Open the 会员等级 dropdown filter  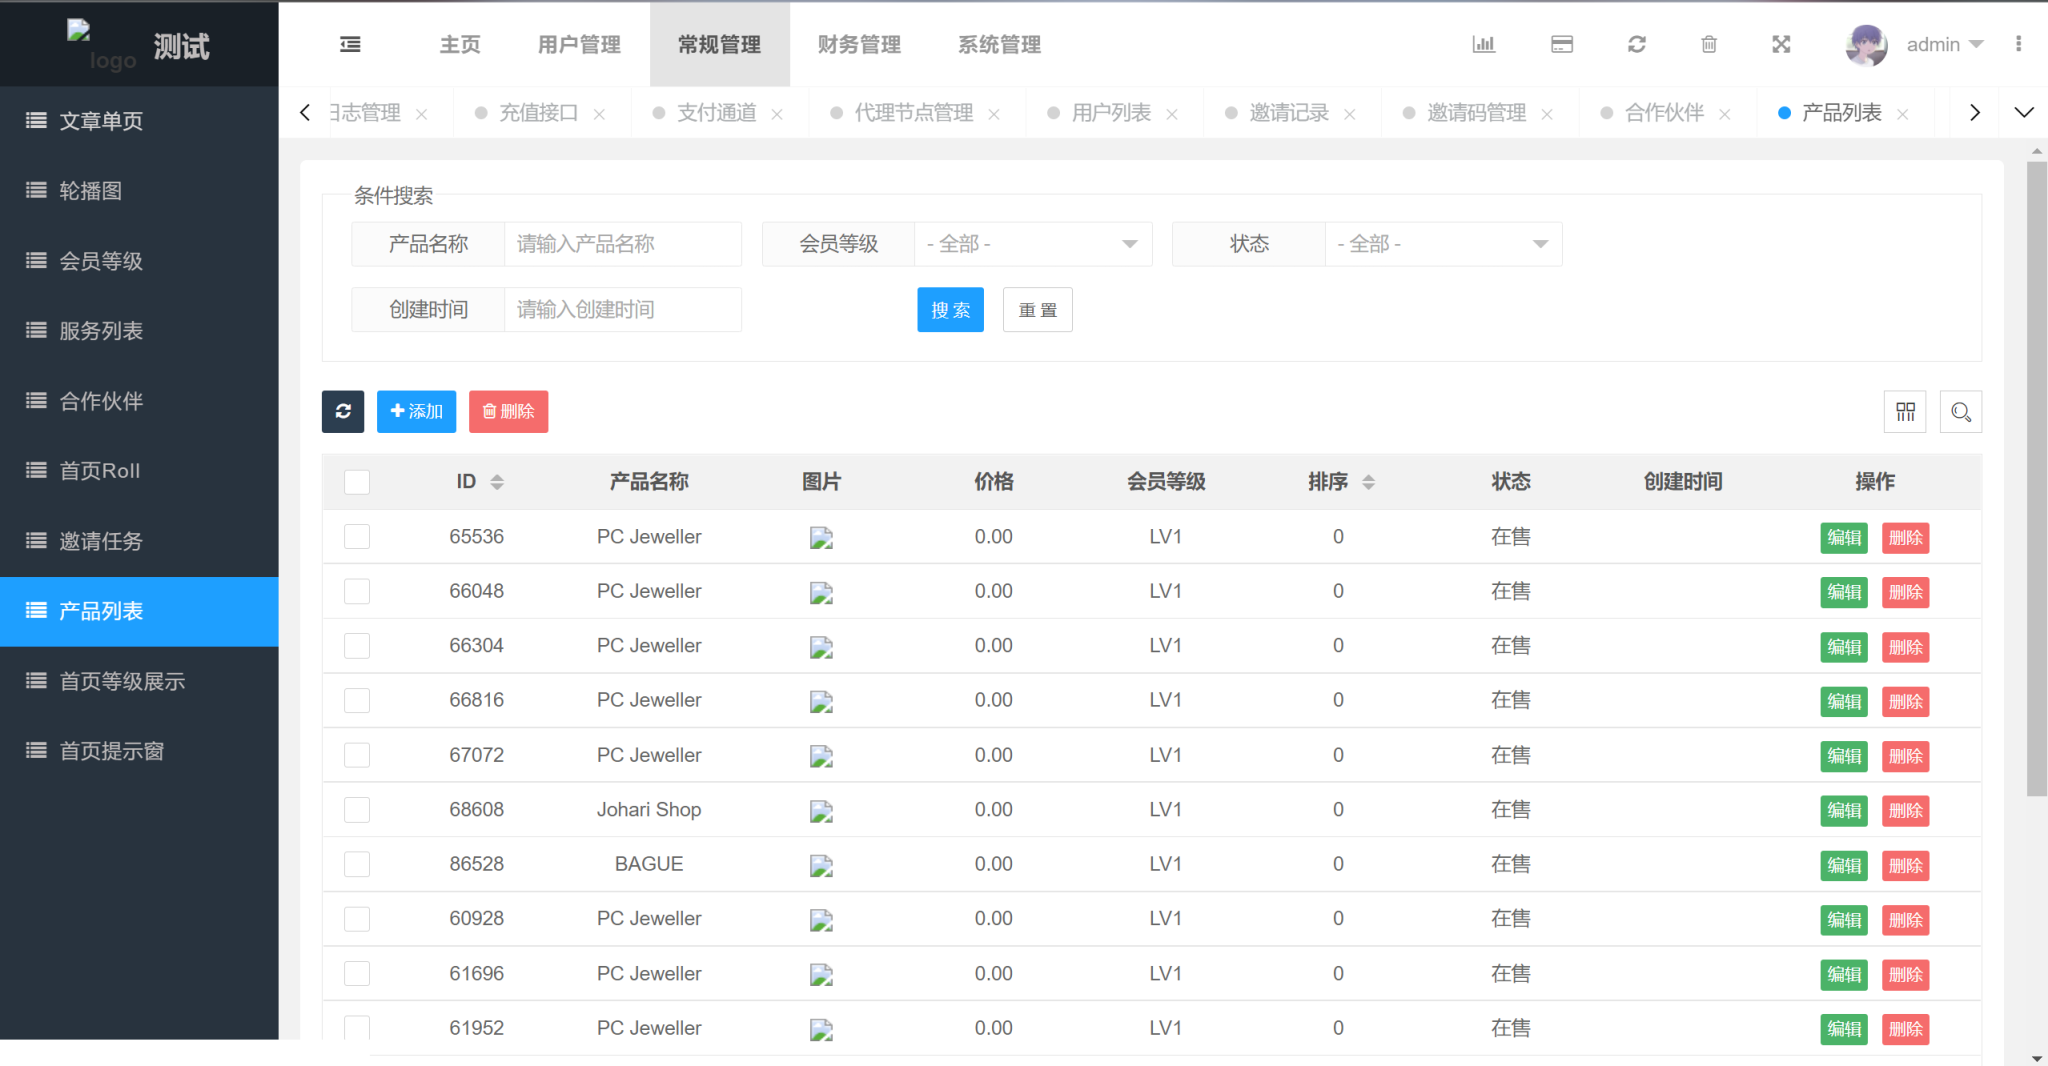click(x=1032, y=244)
